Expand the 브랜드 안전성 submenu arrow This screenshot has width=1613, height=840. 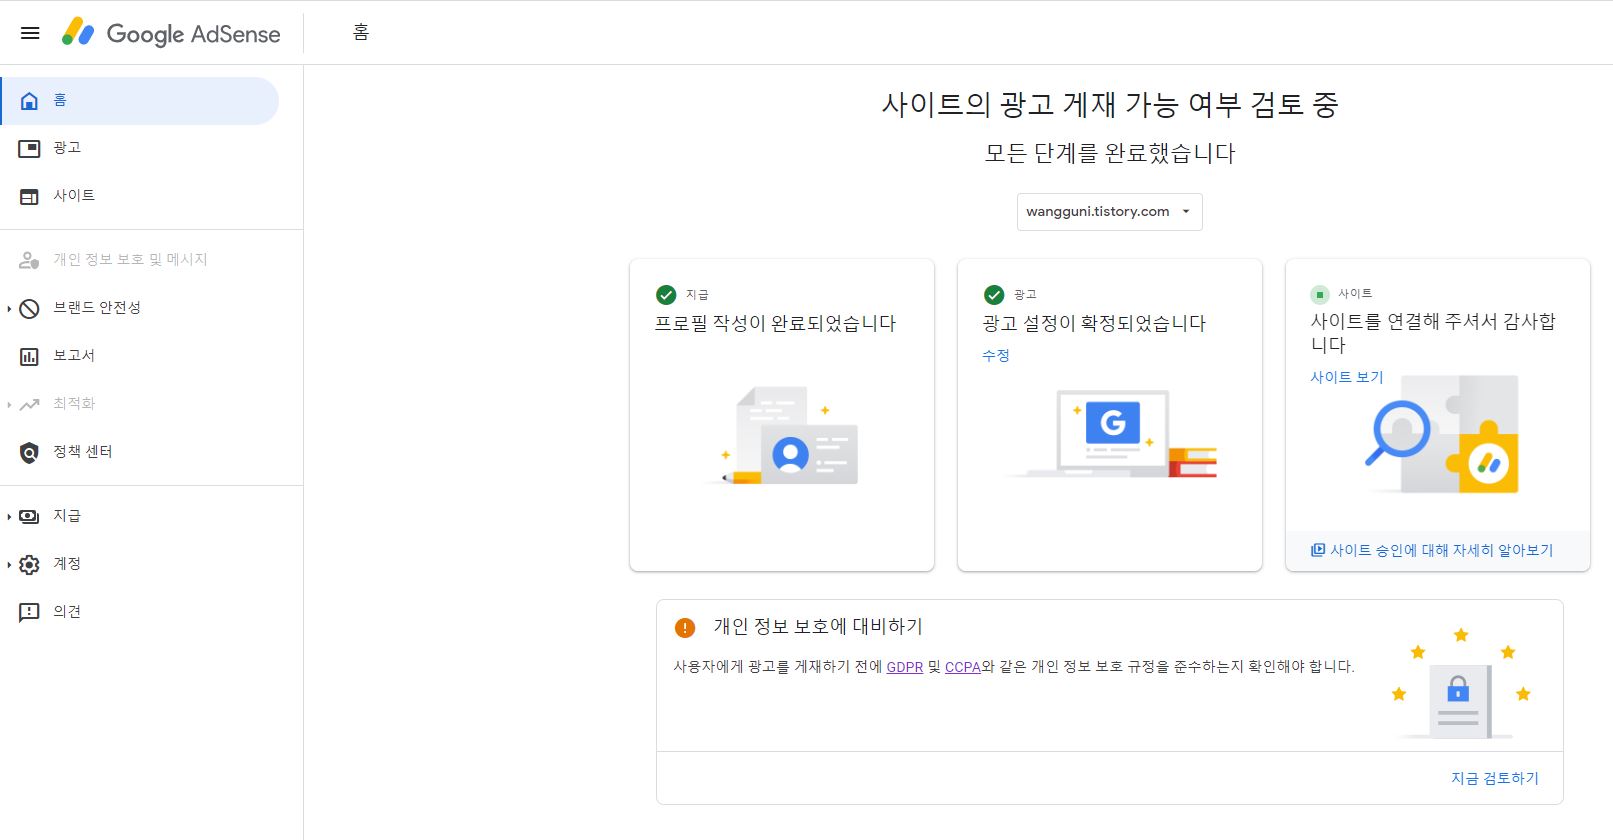[9, 309]
